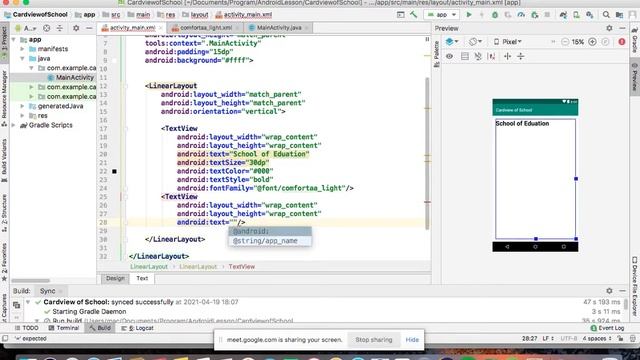Click Stop sharing button
Image resolution: width=640 pixels, height=360 pixels.
pyautogui.click(x=373, y=340)
